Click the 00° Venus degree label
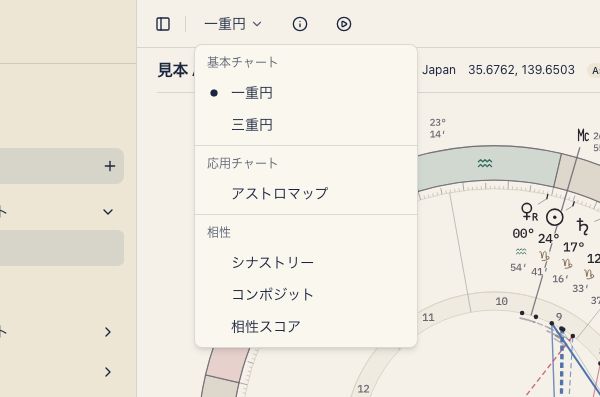 523,234
